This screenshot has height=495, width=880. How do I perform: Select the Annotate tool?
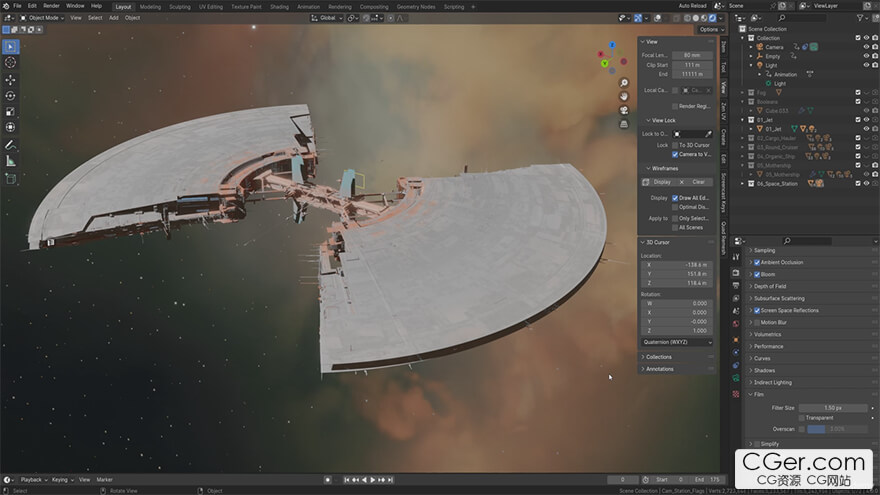[11, 145]
